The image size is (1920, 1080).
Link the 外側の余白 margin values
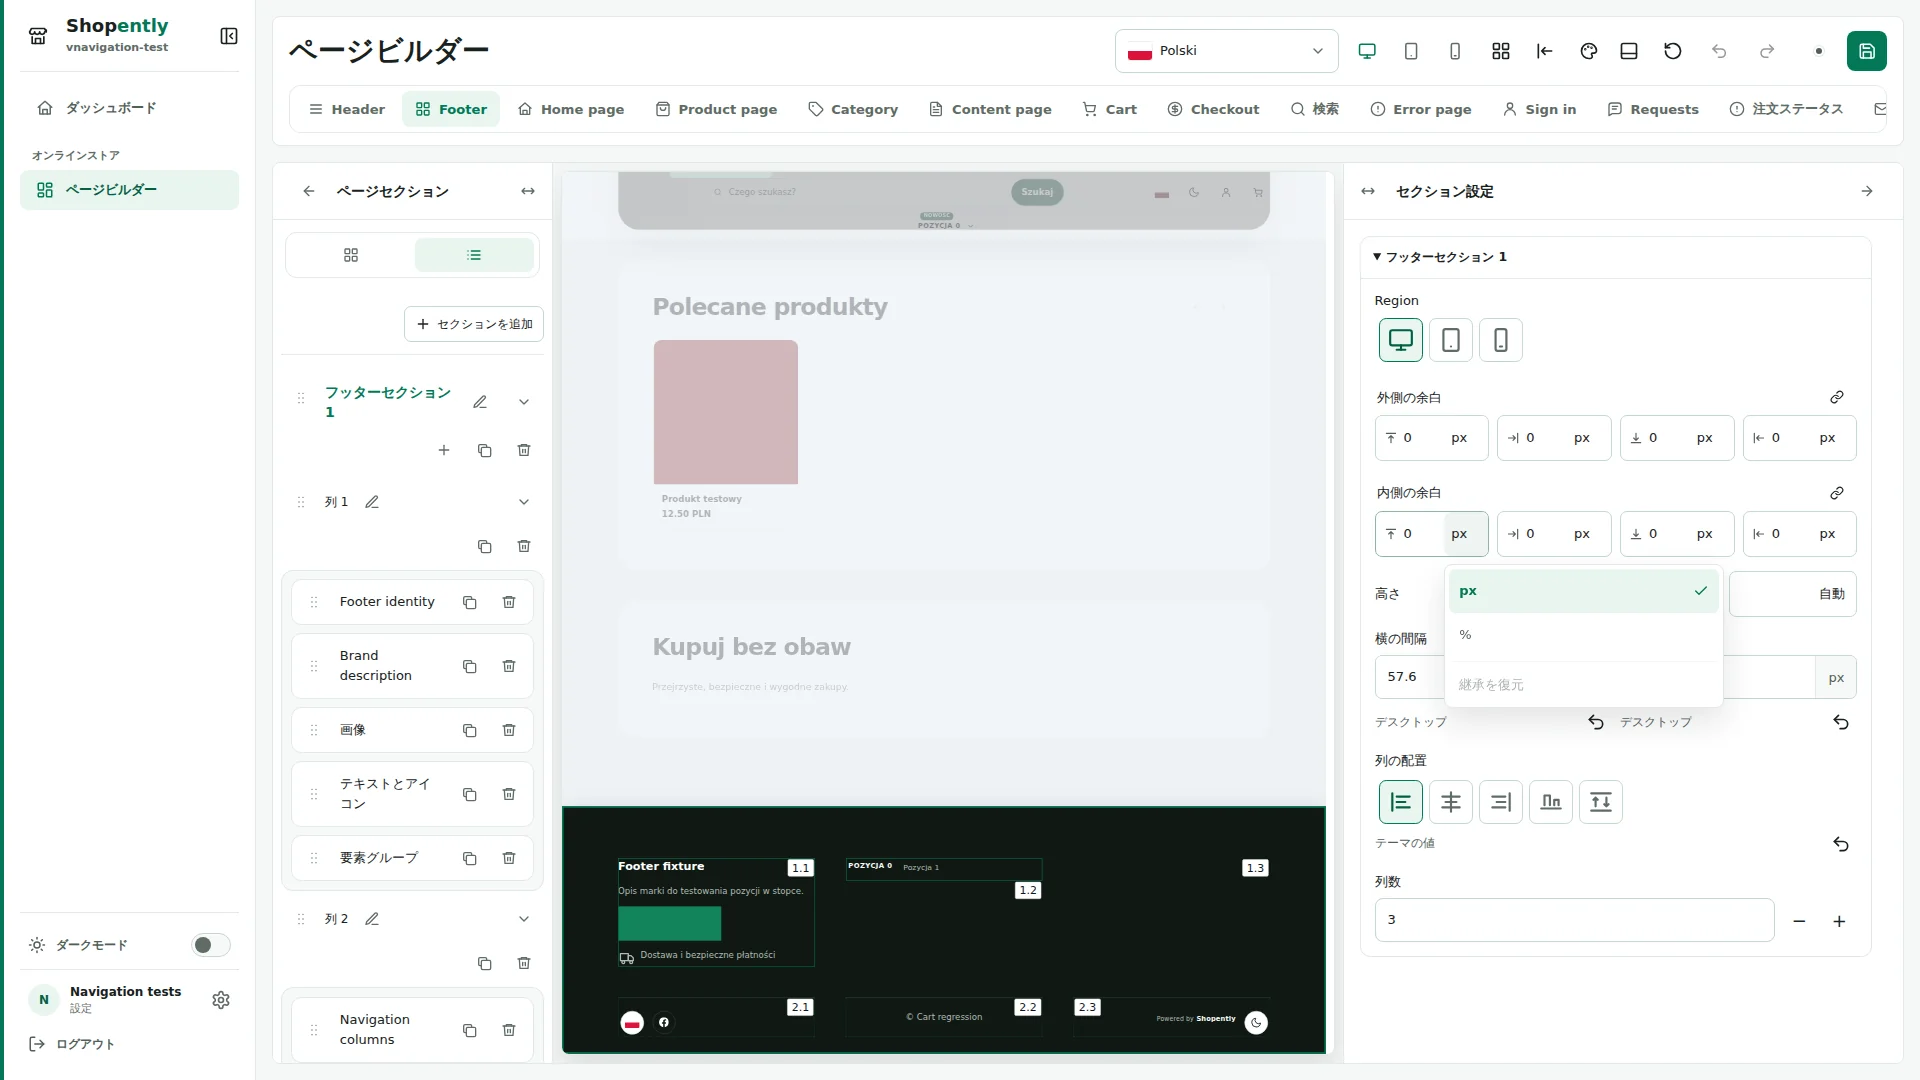point(1837,398)
